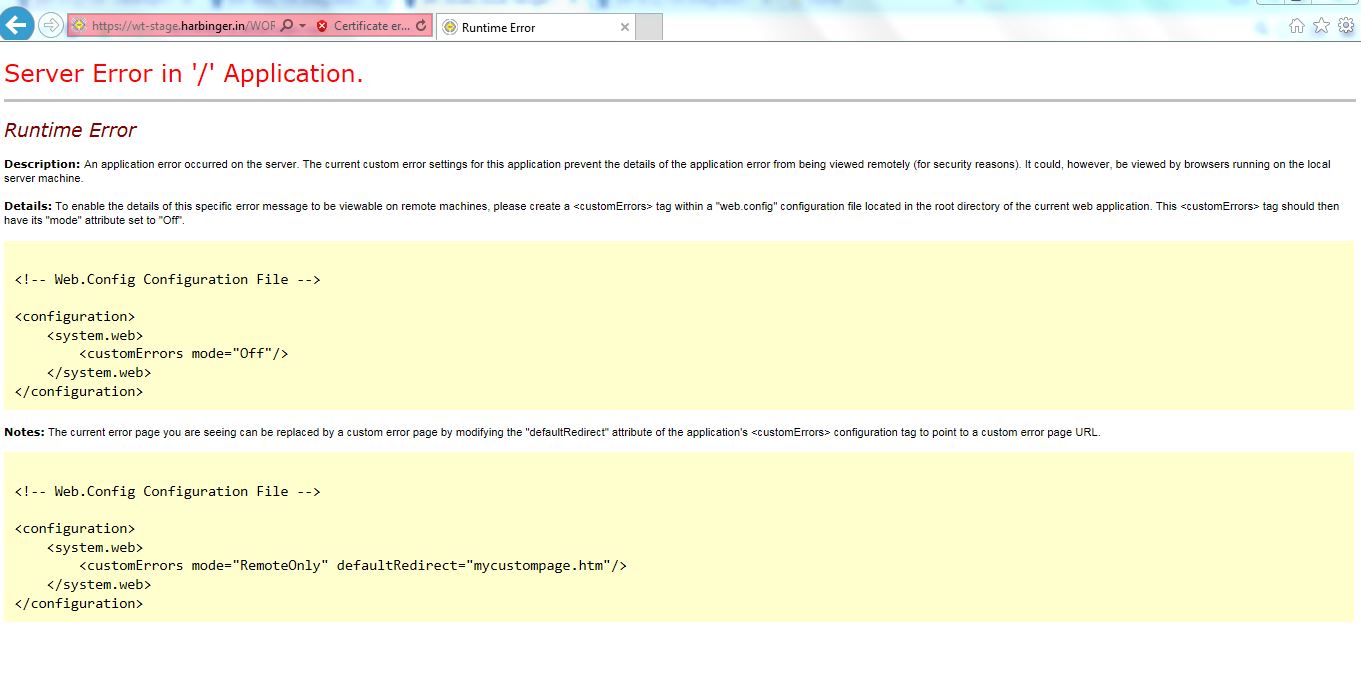Click the customErrors mode="Off" code line
This screenshot has width=1361, height=692.
click(184, 353)
